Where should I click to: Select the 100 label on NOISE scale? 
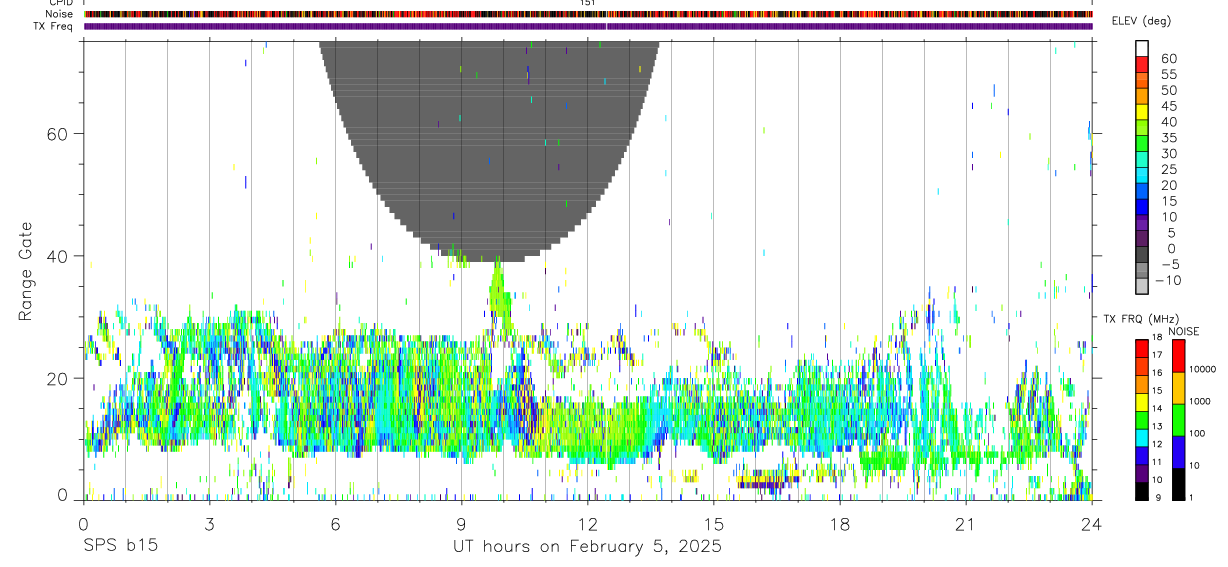pyautogui.click(x=1198, y=434)
